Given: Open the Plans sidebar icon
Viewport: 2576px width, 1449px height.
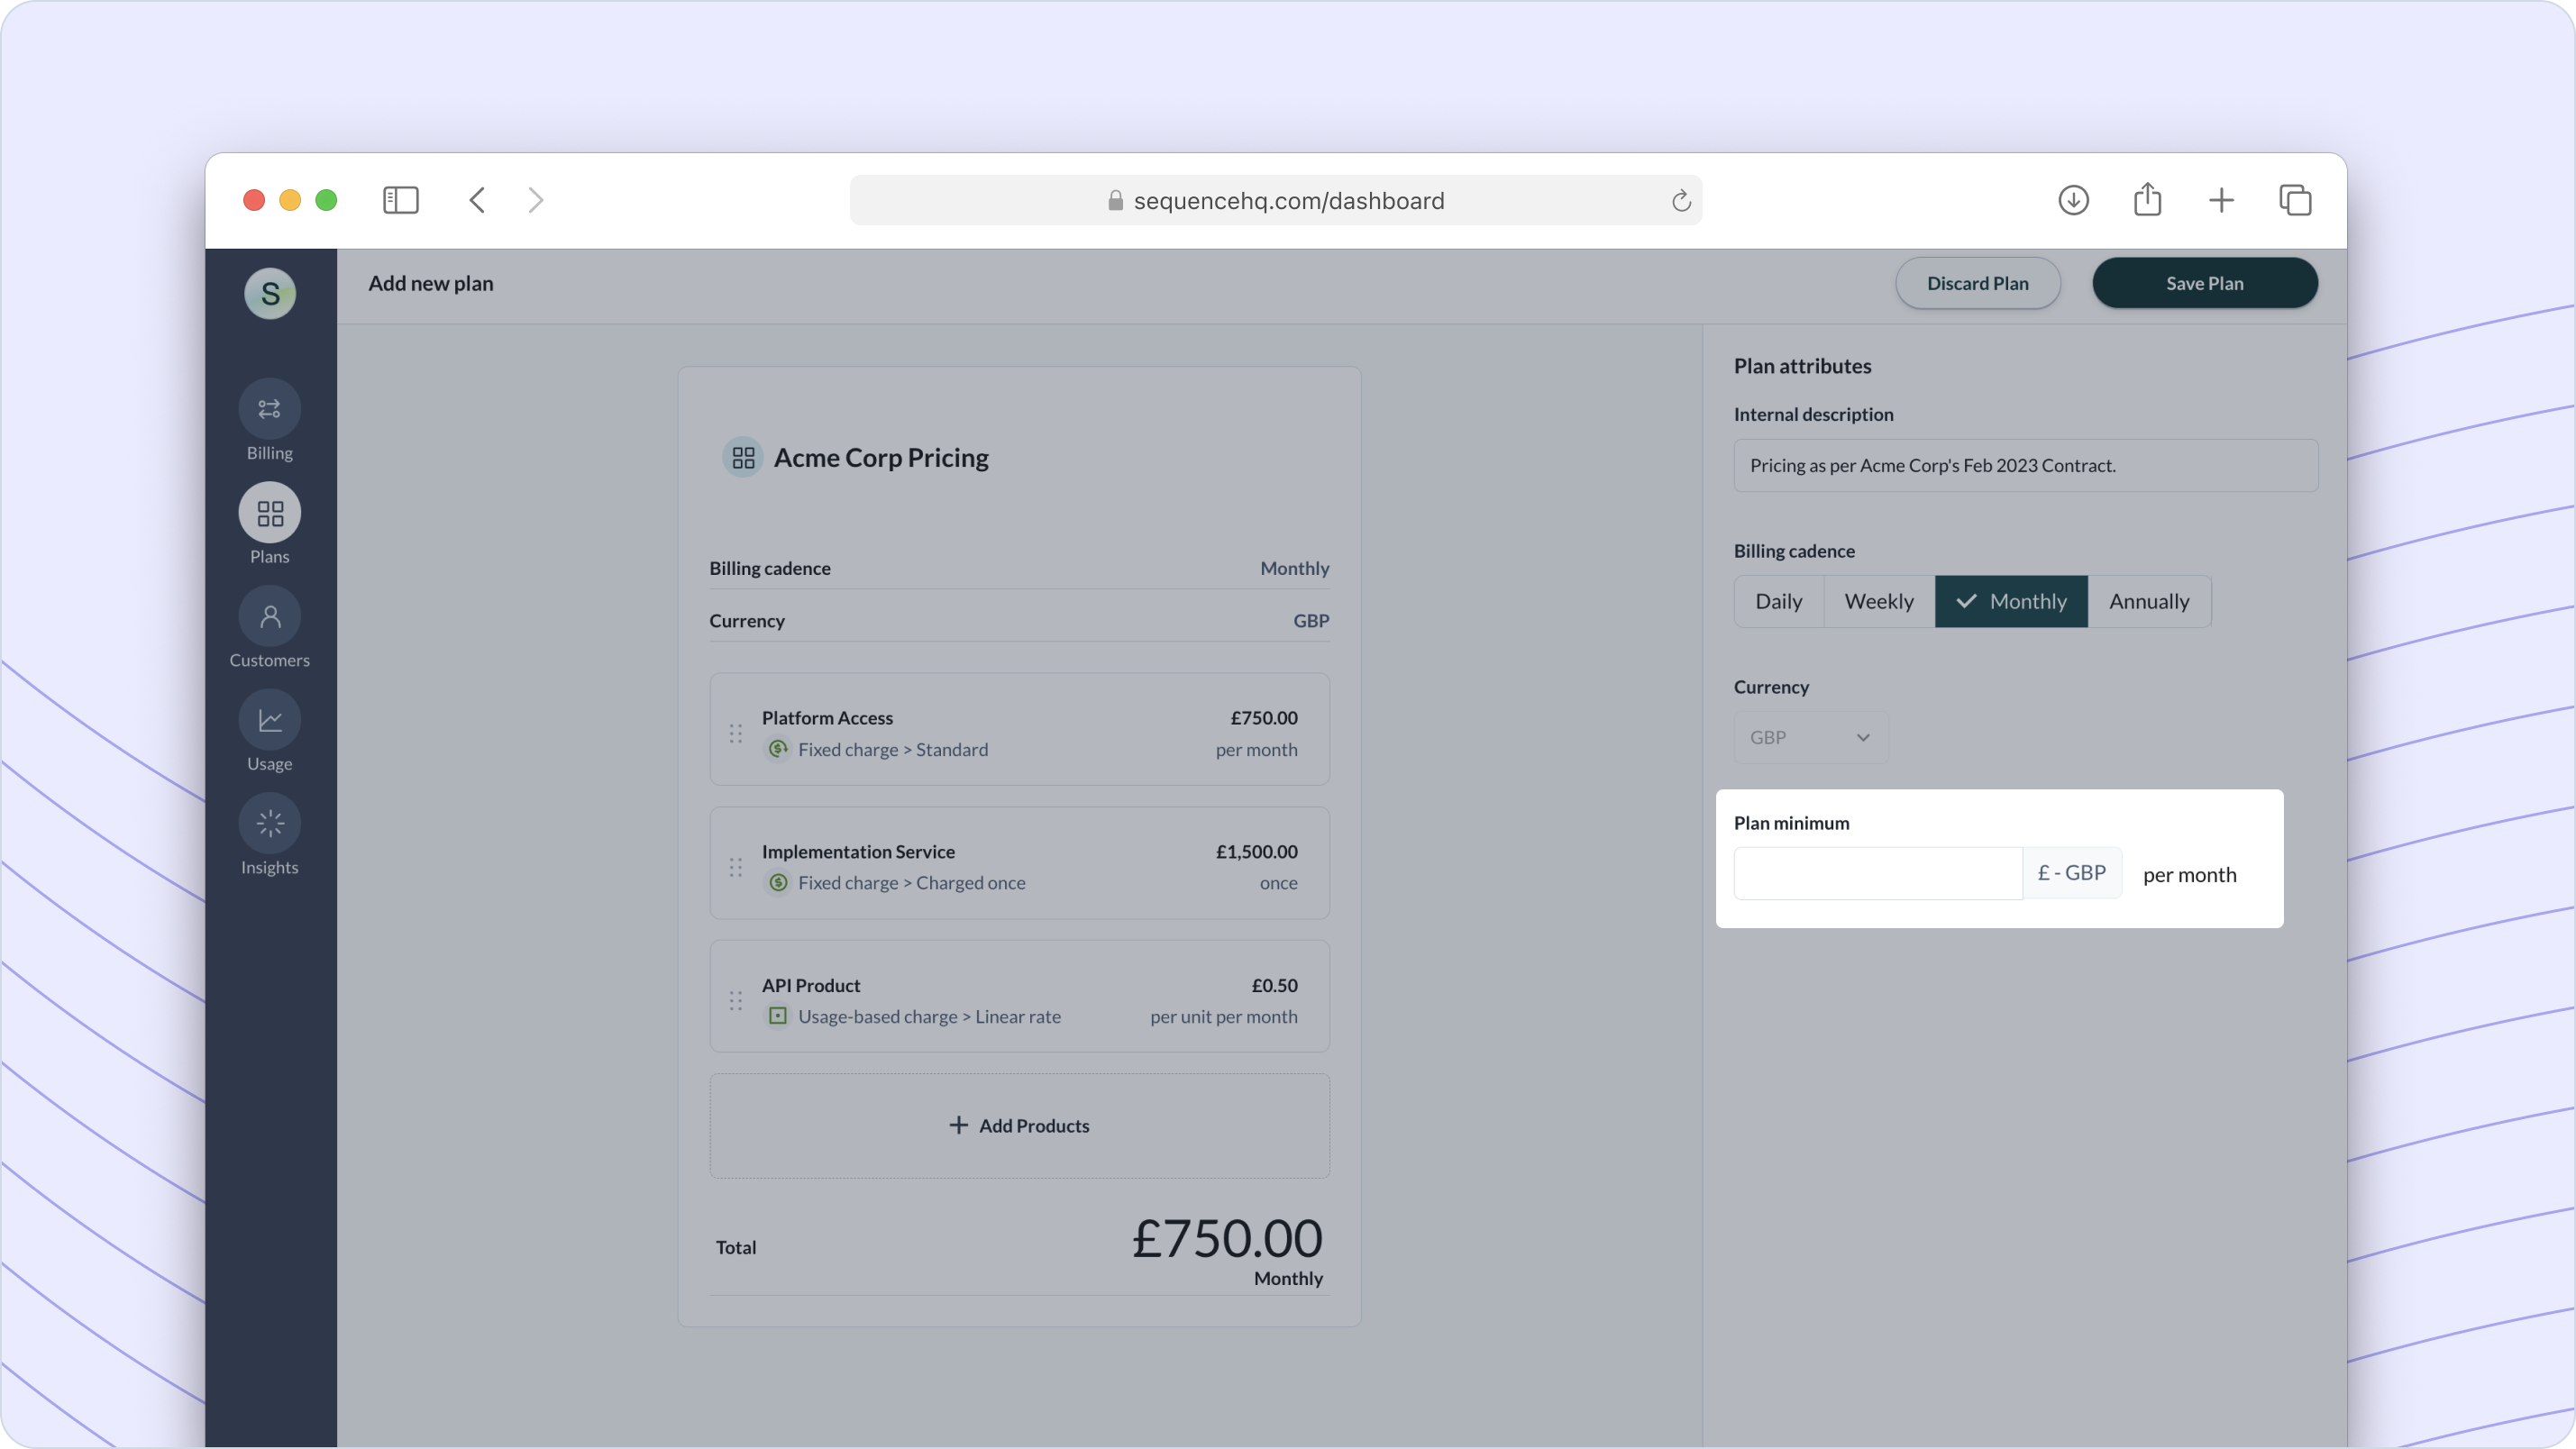Looking at the screenshot, I should [x=269, y=513].
